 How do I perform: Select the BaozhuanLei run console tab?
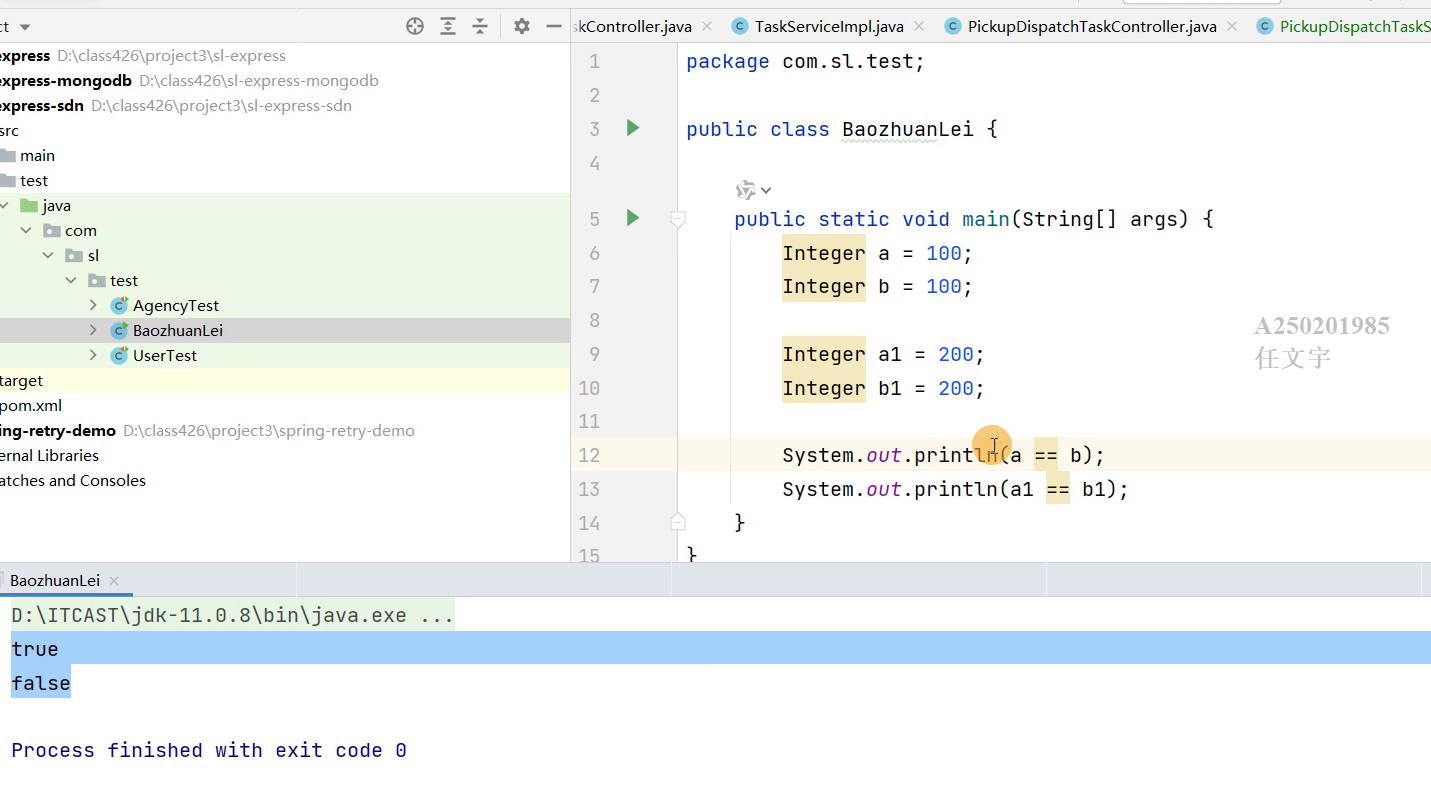[x=55, y=580]
